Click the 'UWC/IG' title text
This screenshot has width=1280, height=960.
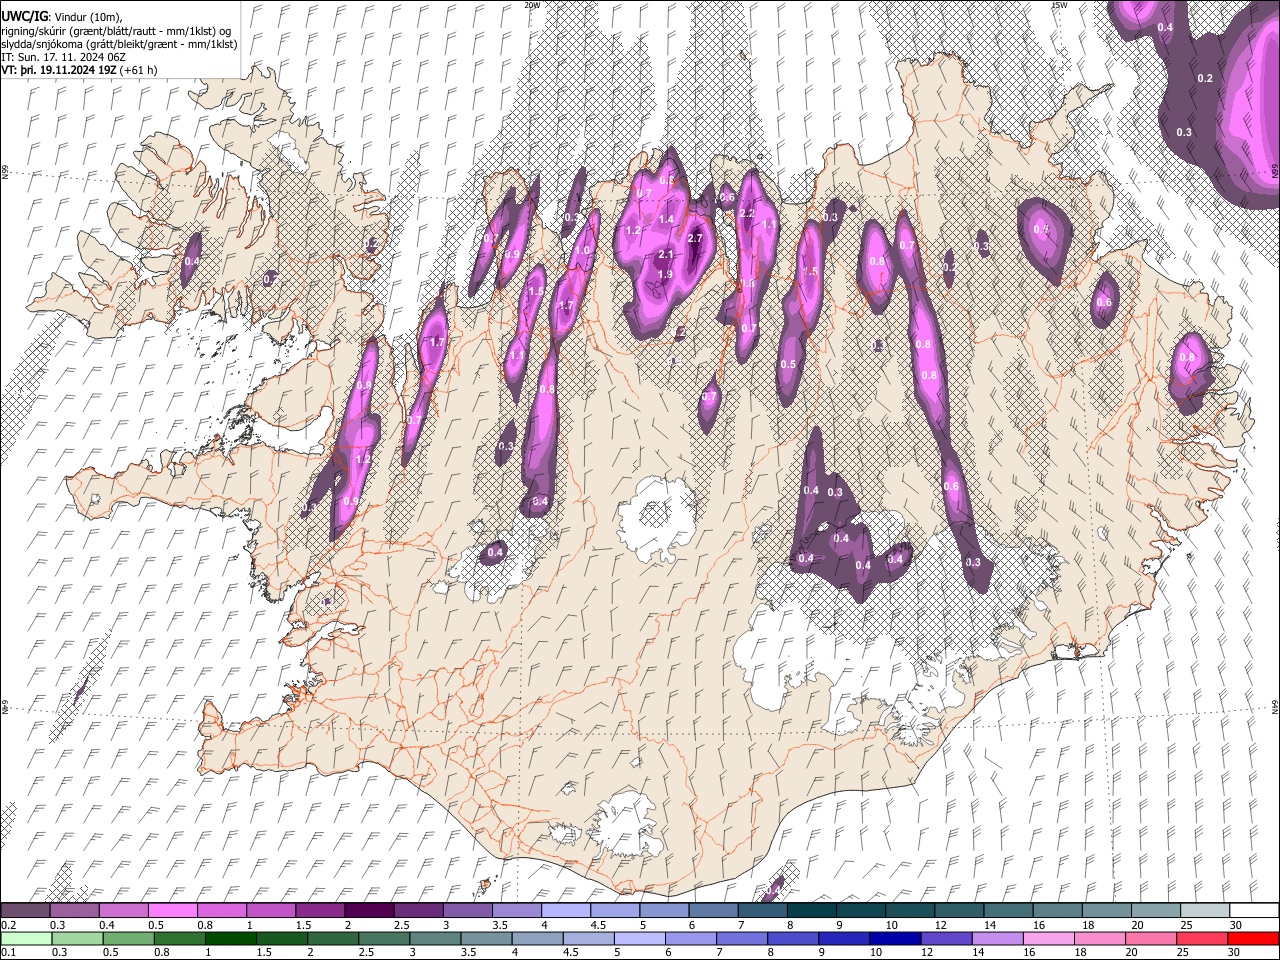point(22,17)
